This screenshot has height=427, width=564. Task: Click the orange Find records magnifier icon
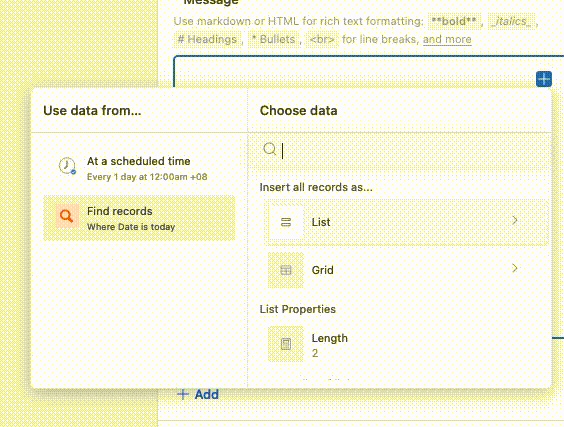click(x=67, y=216)
